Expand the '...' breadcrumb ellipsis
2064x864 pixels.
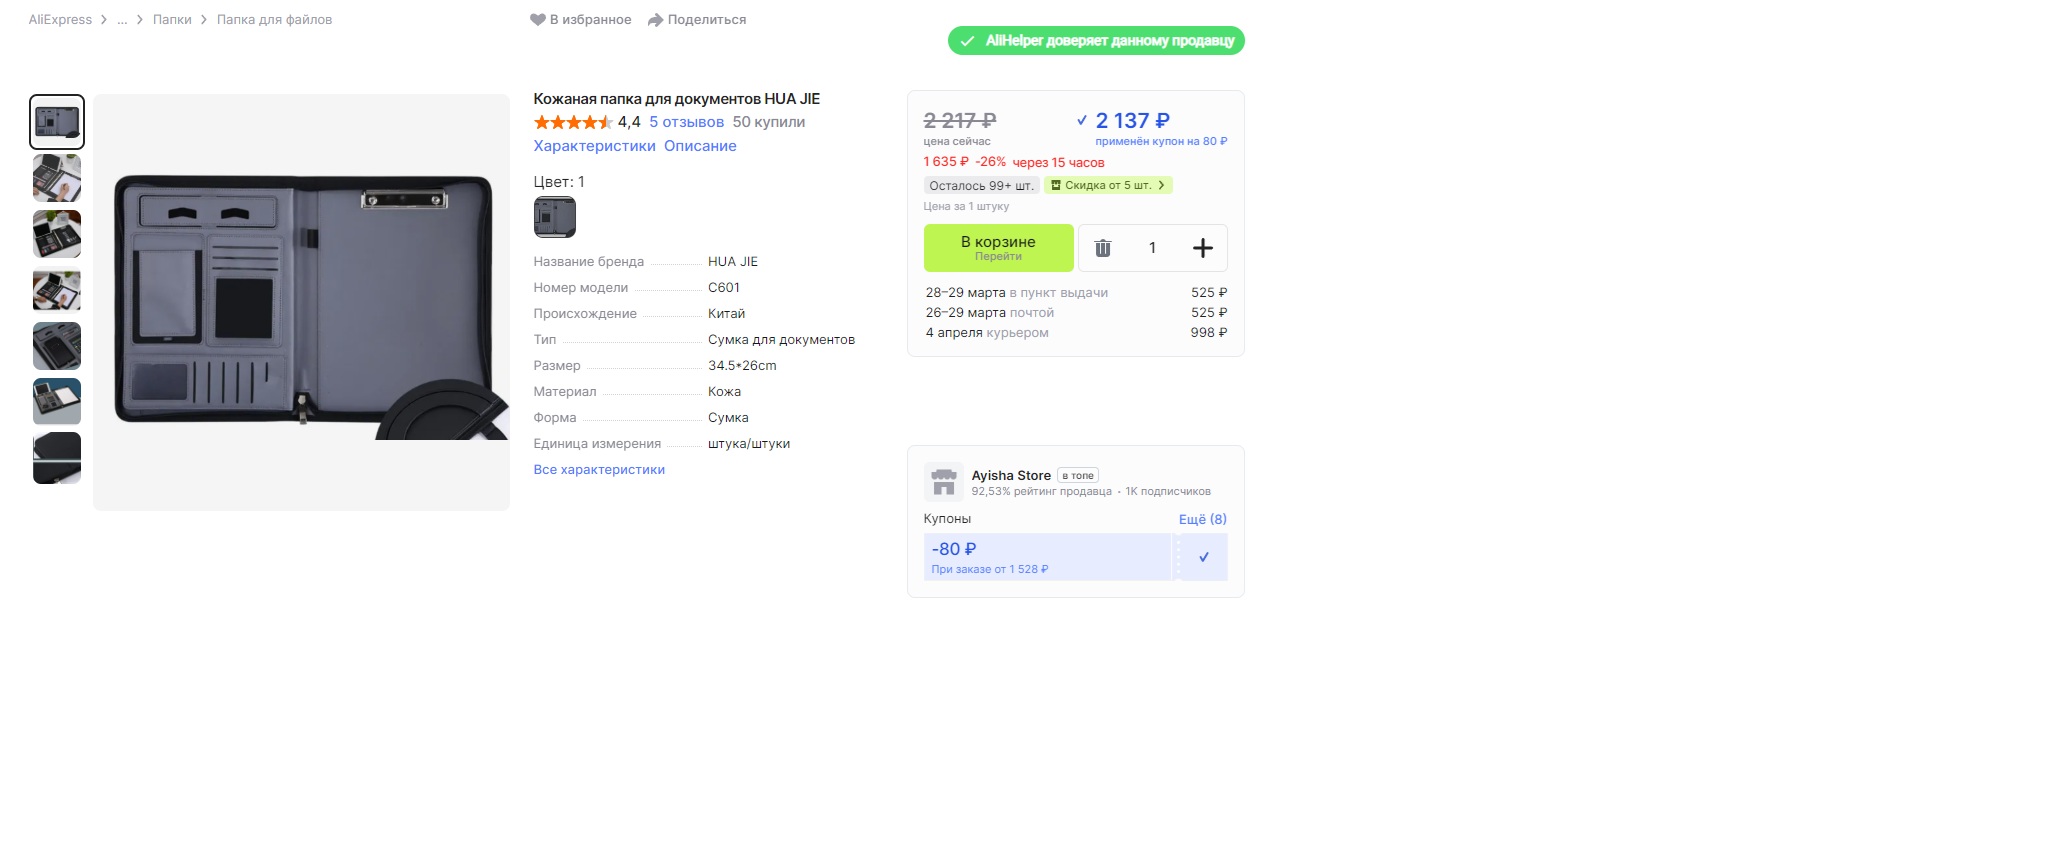click(x=122, y=20)
